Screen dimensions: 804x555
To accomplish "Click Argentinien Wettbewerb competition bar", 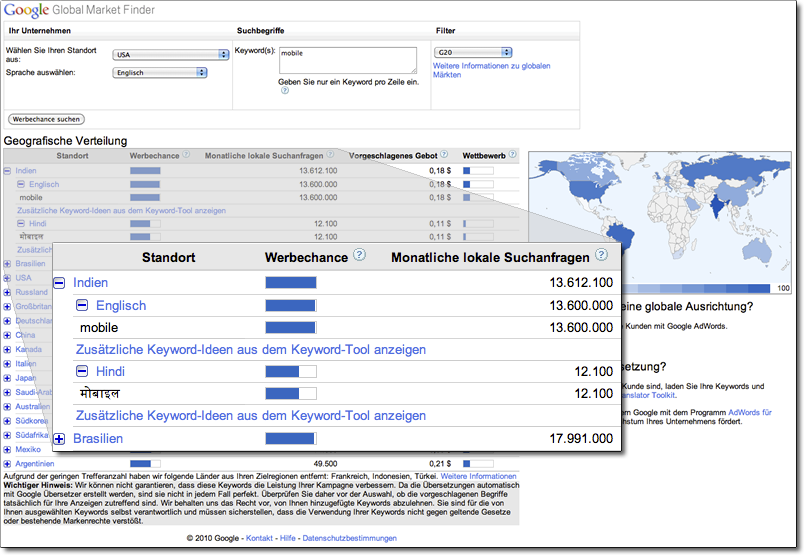I will [478, 464].
